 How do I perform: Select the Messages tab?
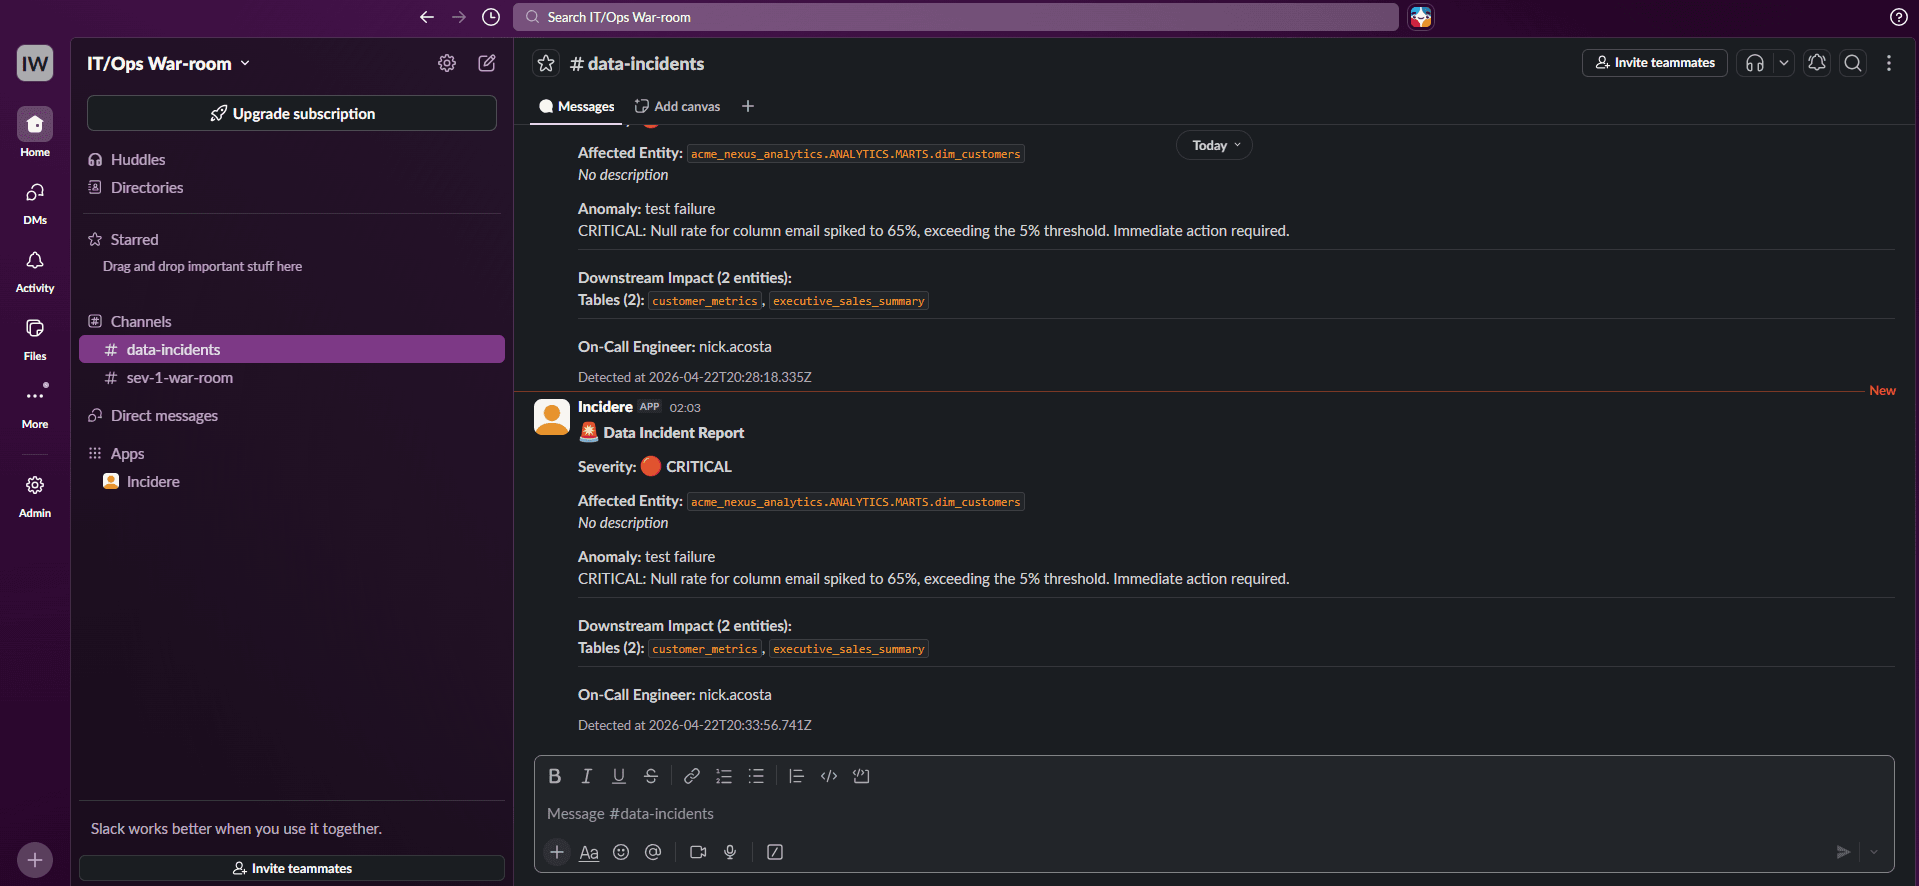[x=577, y=106]
